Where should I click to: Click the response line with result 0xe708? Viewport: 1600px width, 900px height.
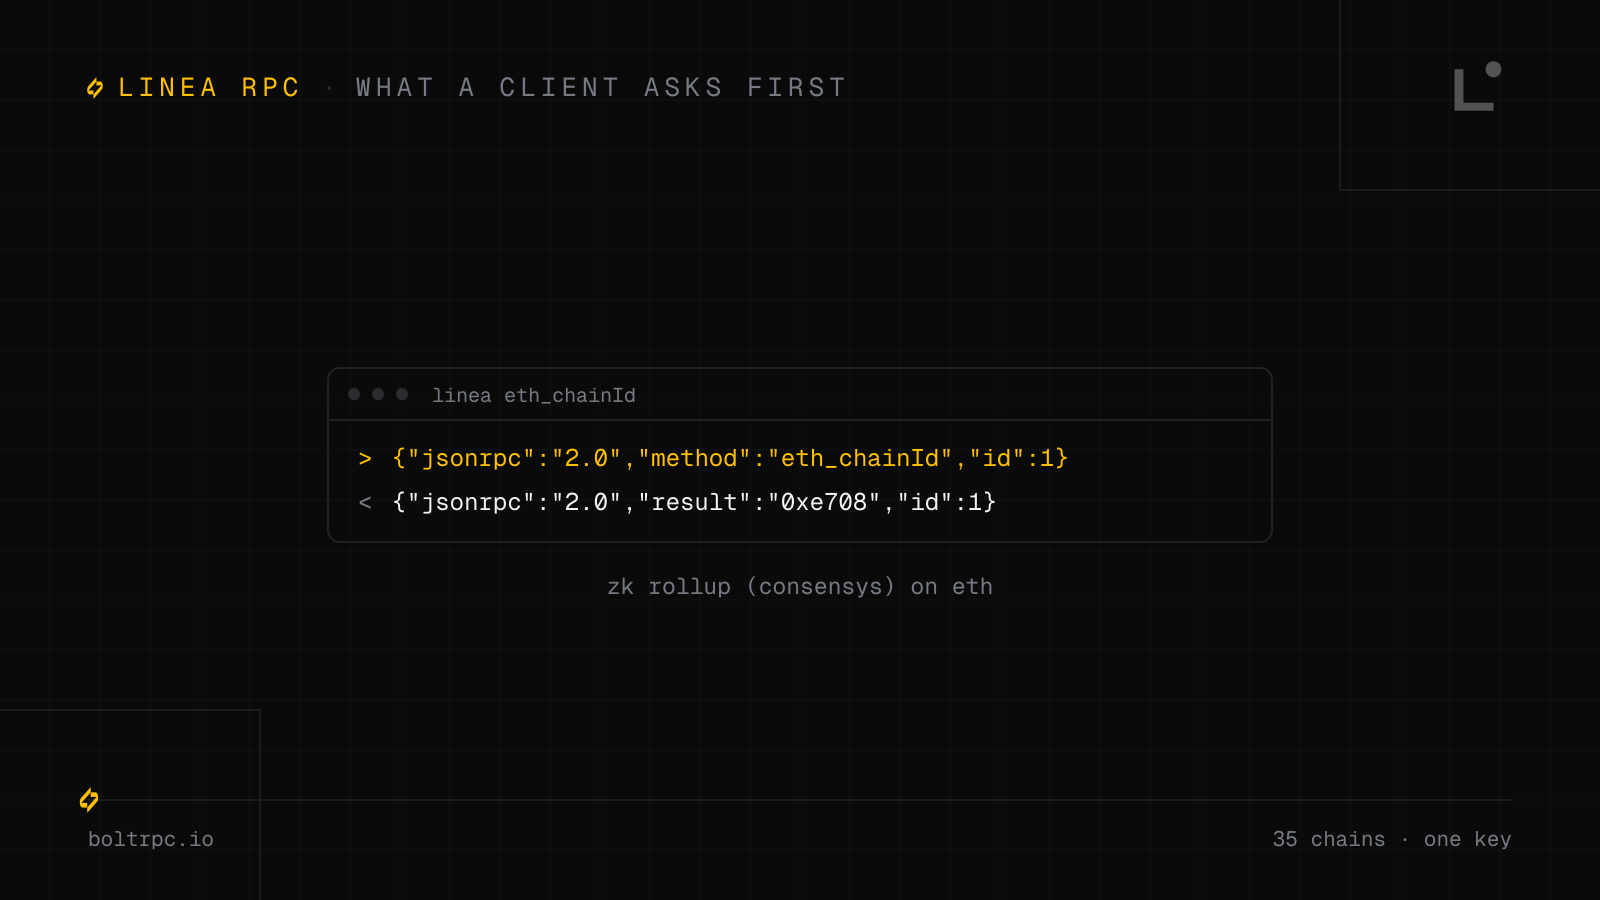[x=694, y=502]
